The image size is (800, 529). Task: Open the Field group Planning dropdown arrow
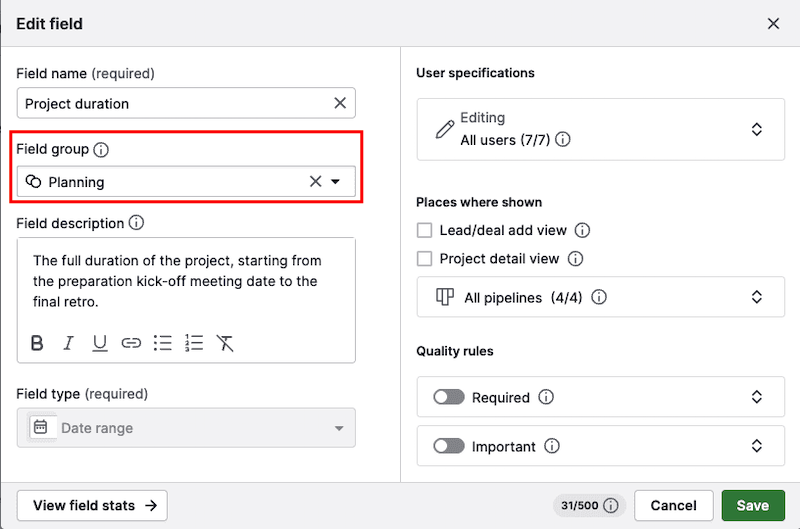coord(336,182)
